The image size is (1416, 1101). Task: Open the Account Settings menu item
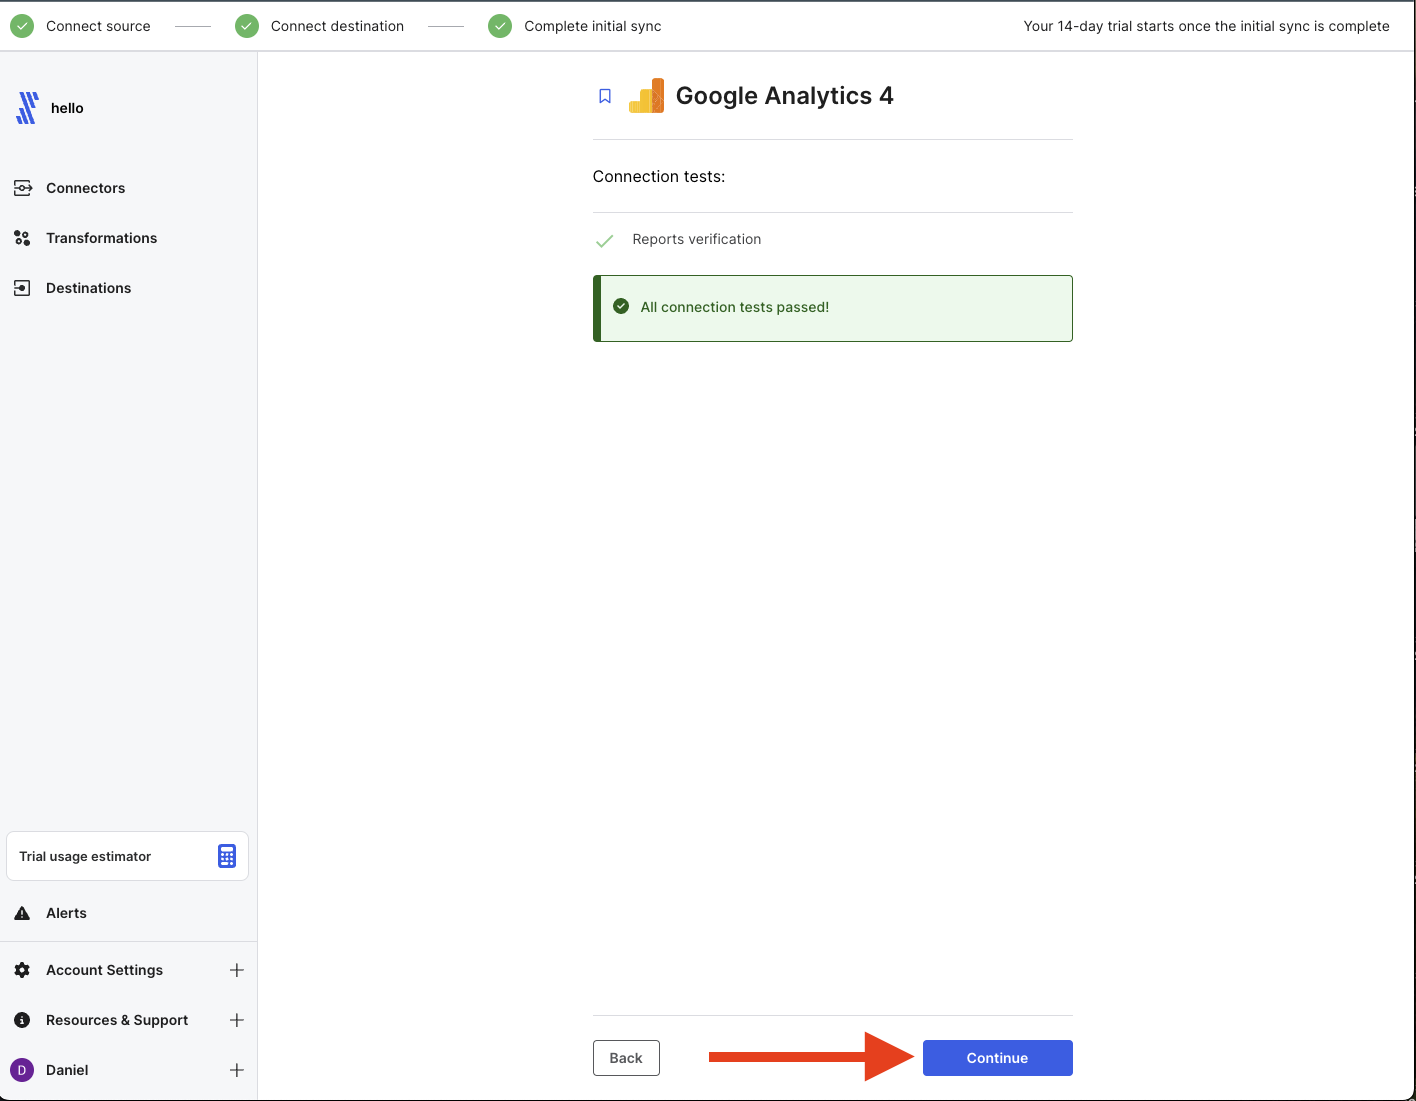pyautogui.click(x=104, y=970)
